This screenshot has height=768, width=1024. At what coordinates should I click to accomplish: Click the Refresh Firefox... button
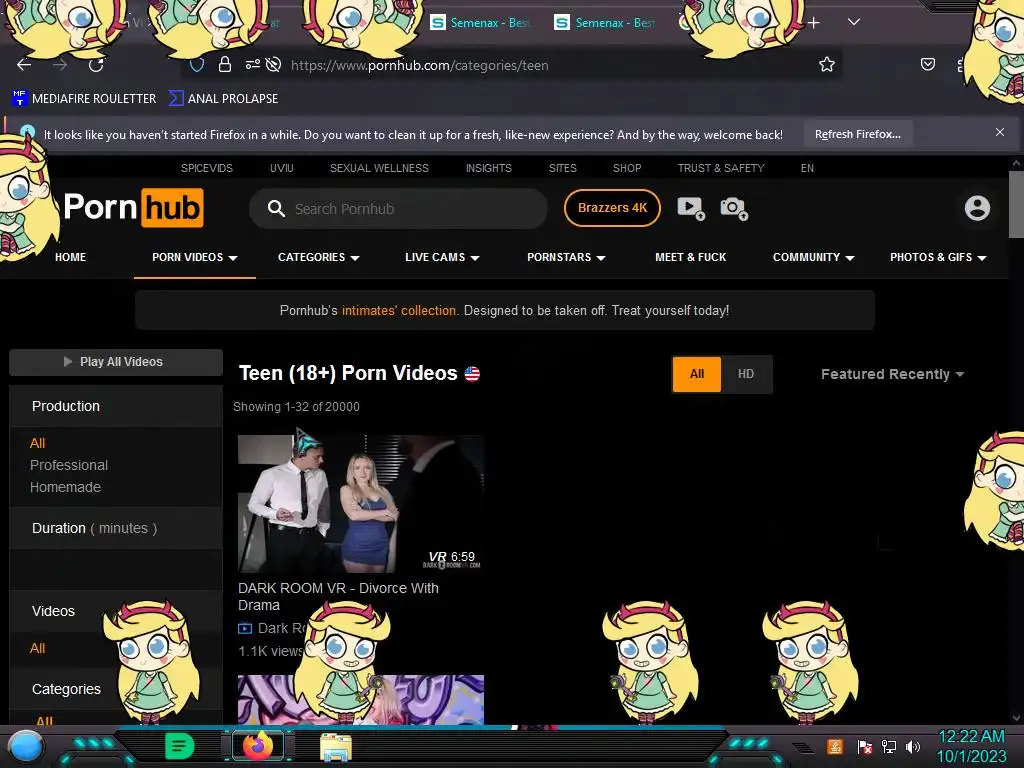click(x=857, y=134)
